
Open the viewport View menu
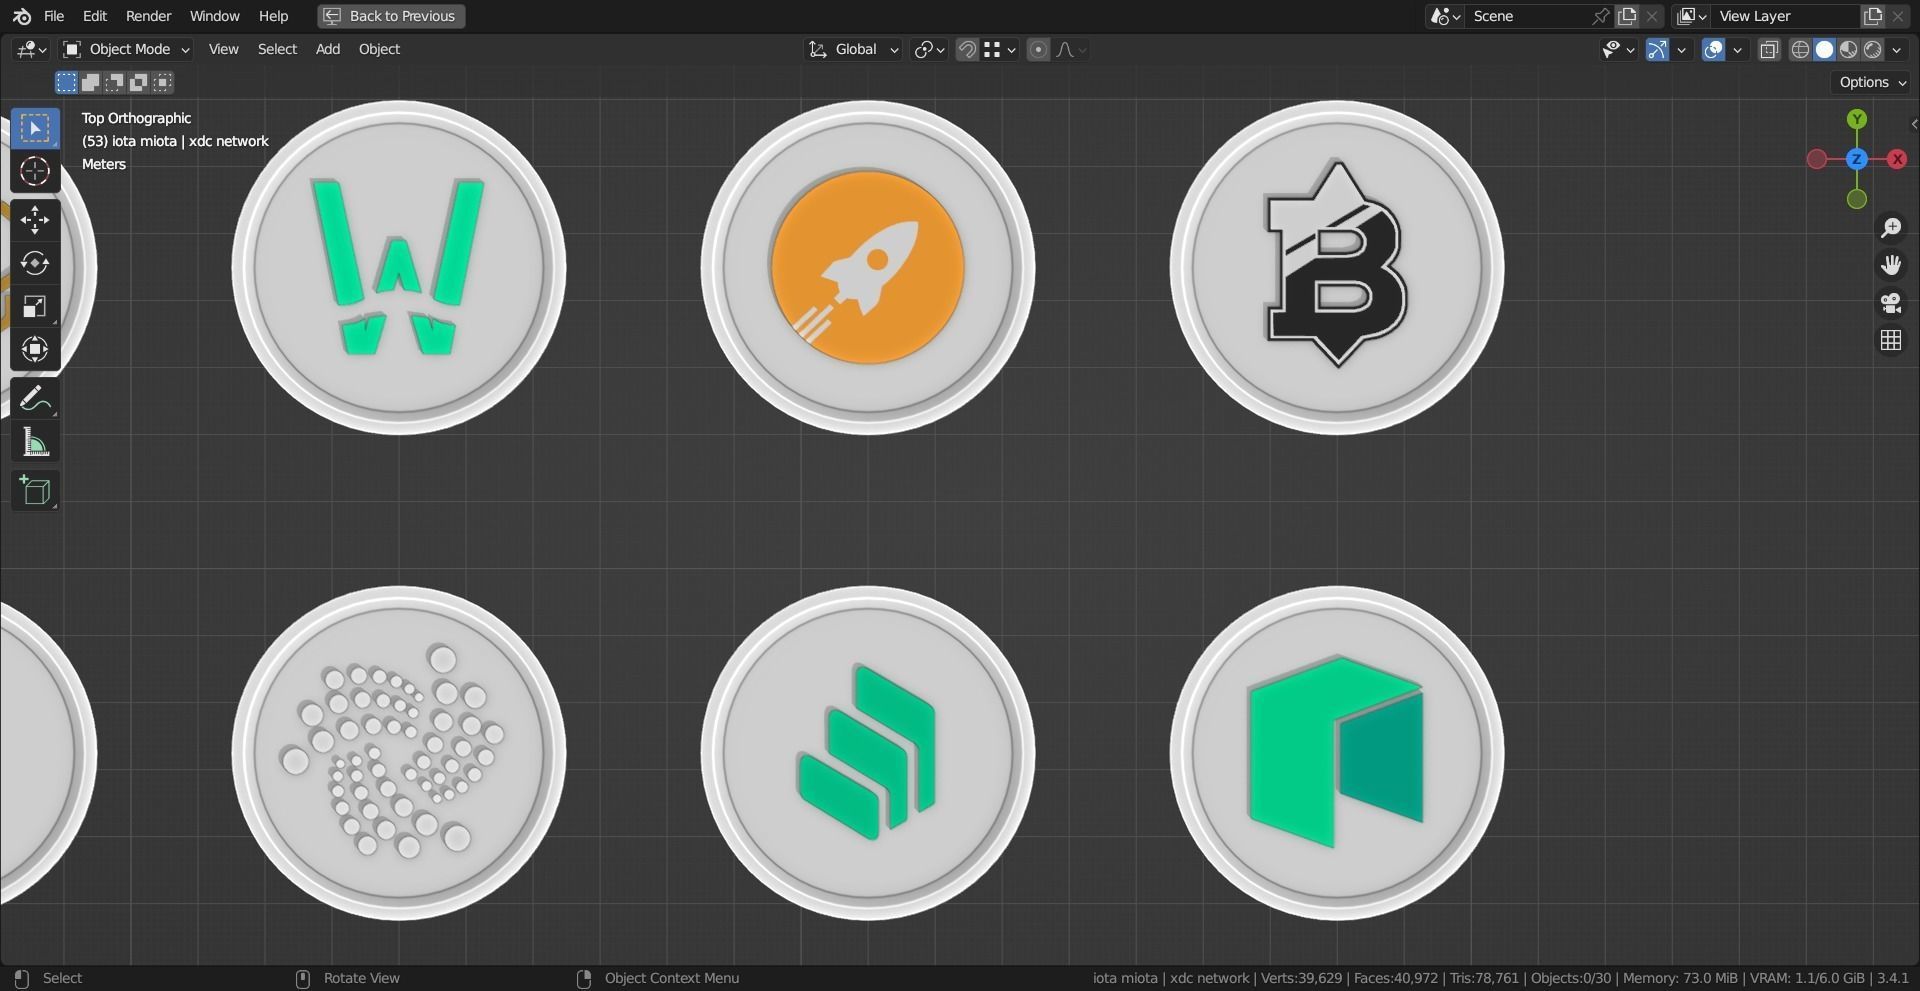tap(223, 49)
